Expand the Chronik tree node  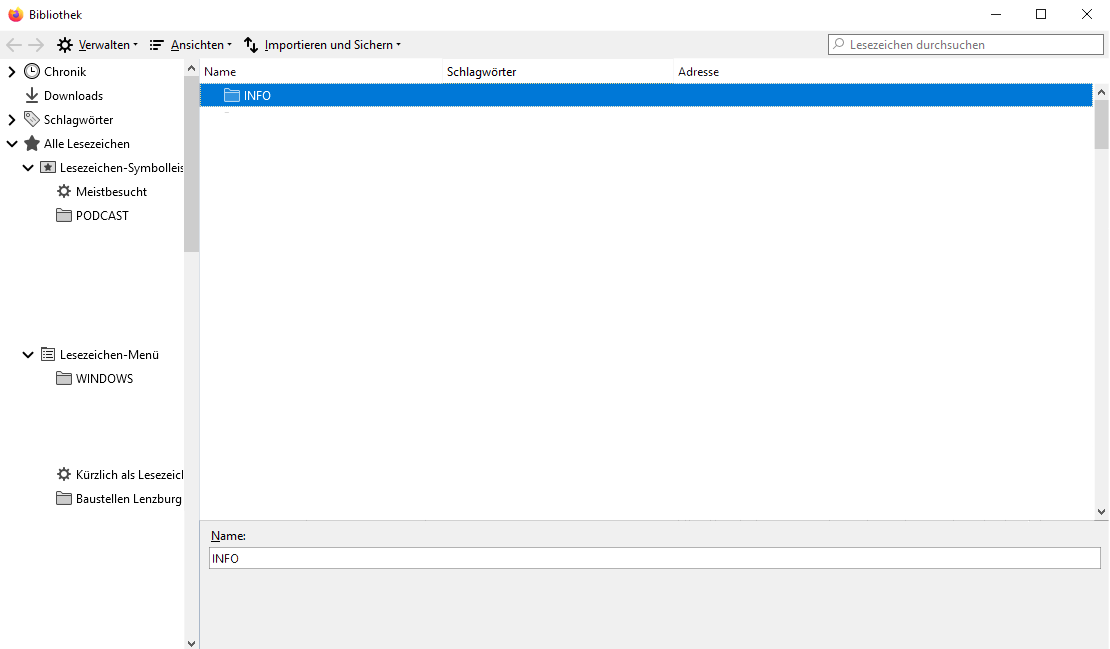pyautogui.click(x=12, y=72)
